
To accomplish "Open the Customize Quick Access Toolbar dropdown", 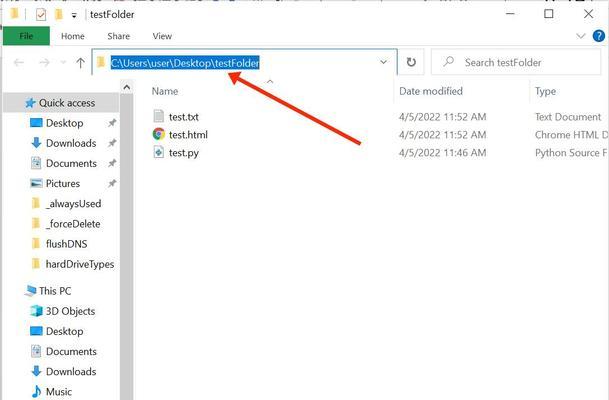I will 74,16.
